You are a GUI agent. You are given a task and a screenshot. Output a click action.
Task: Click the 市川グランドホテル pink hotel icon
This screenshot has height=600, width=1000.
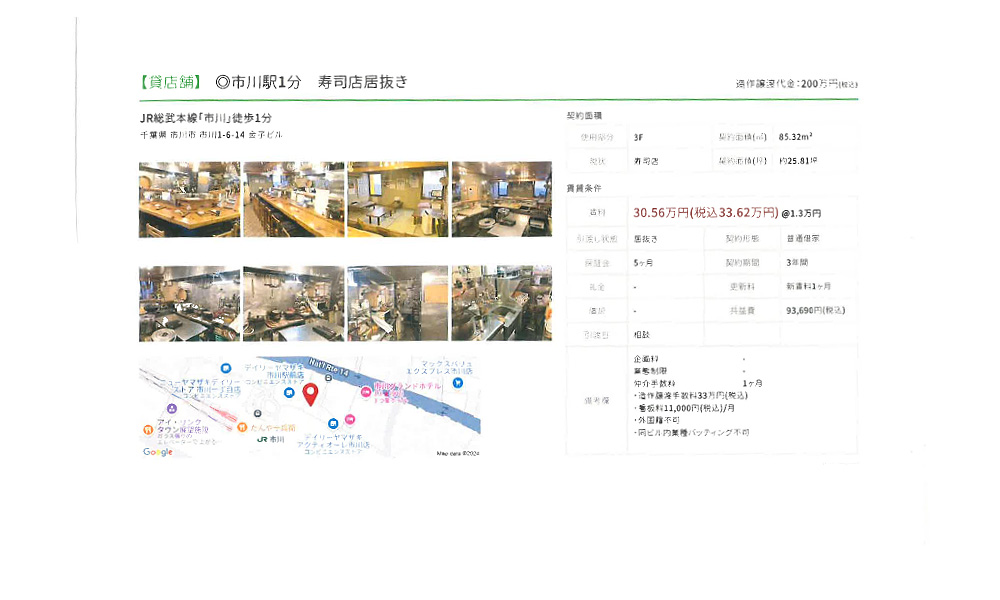366,391
